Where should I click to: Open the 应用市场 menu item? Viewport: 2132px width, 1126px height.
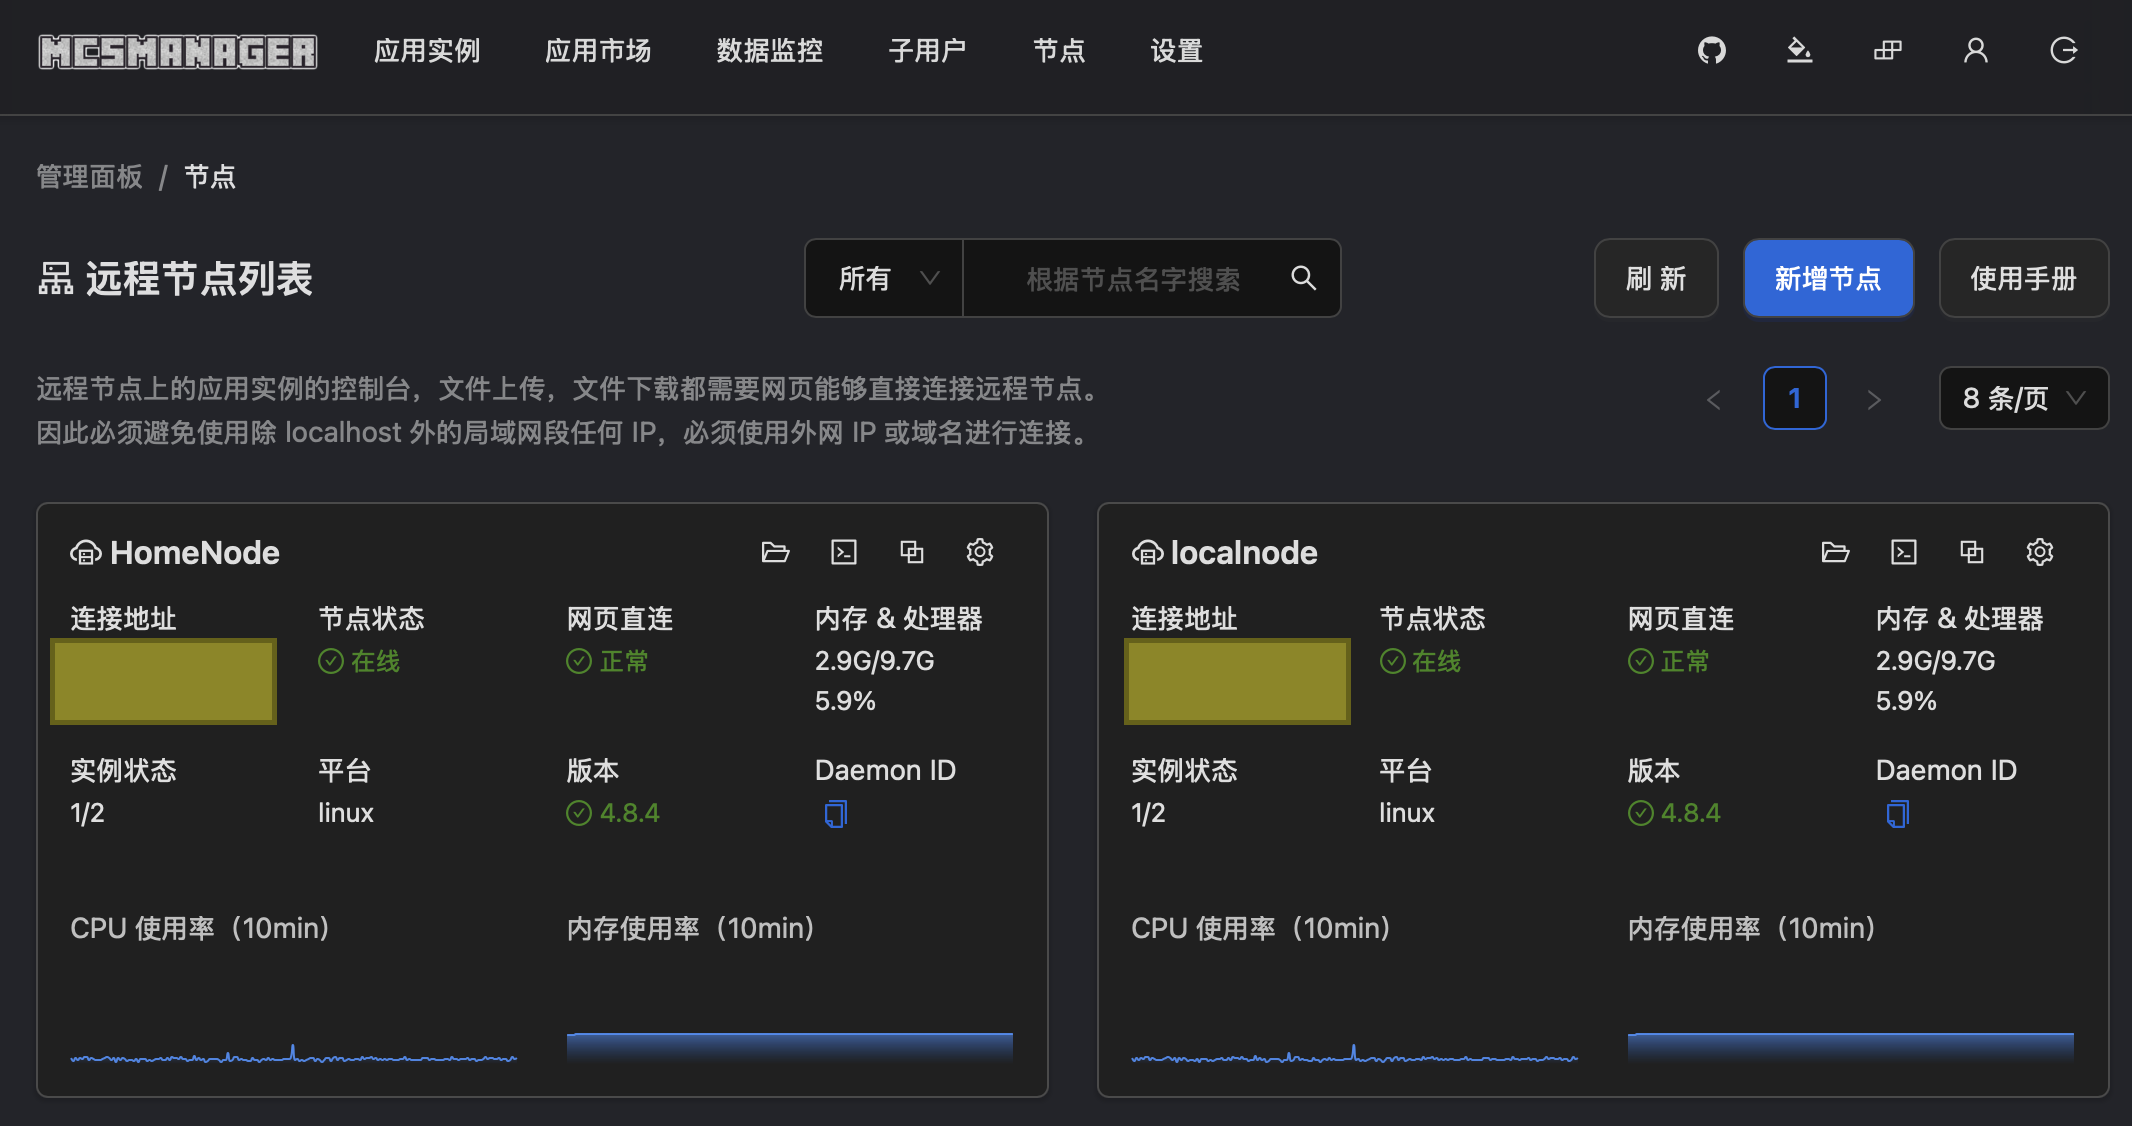pyautogui.click(x=598, y=51)
